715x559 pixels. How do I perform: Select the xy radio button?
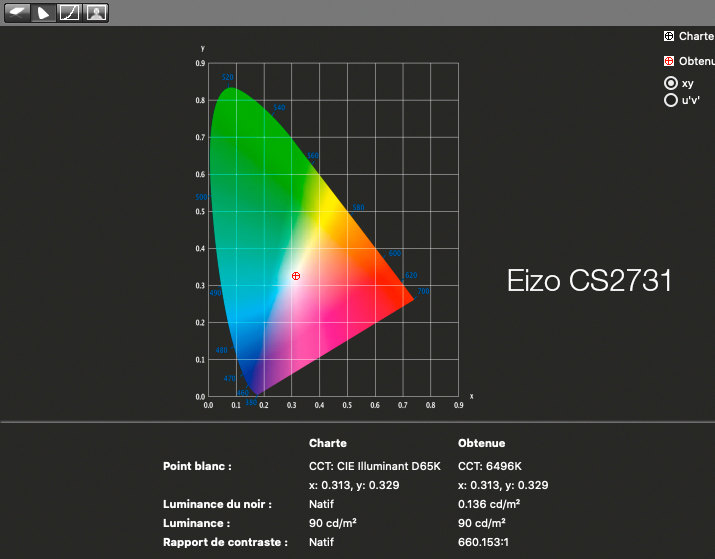(x=671, y=83)
